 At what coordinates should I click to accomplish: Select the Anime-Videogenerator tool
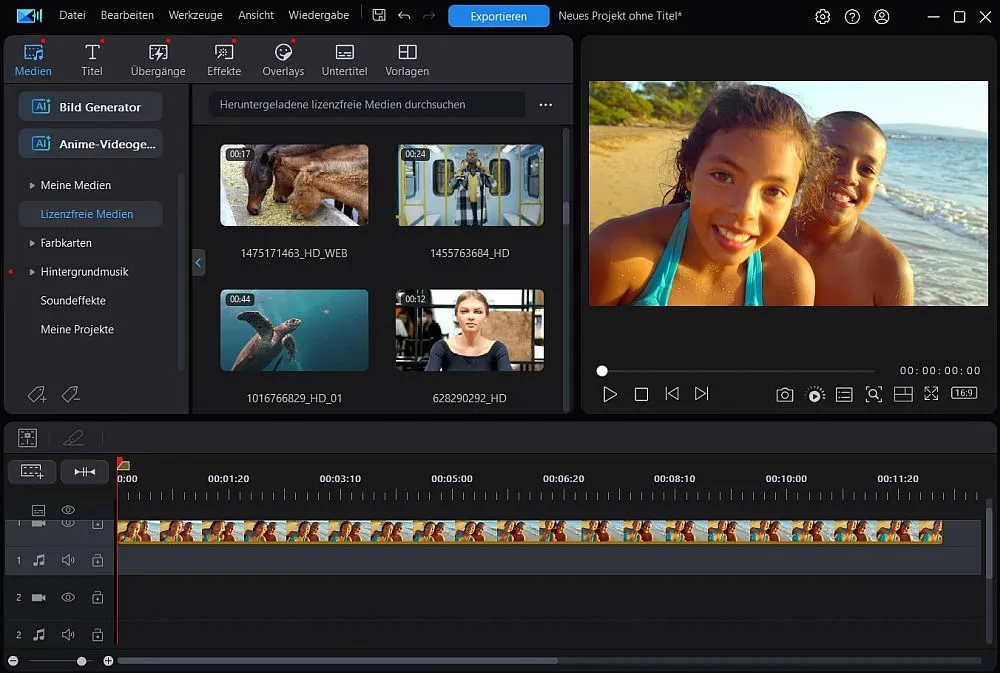click(89, 143)
